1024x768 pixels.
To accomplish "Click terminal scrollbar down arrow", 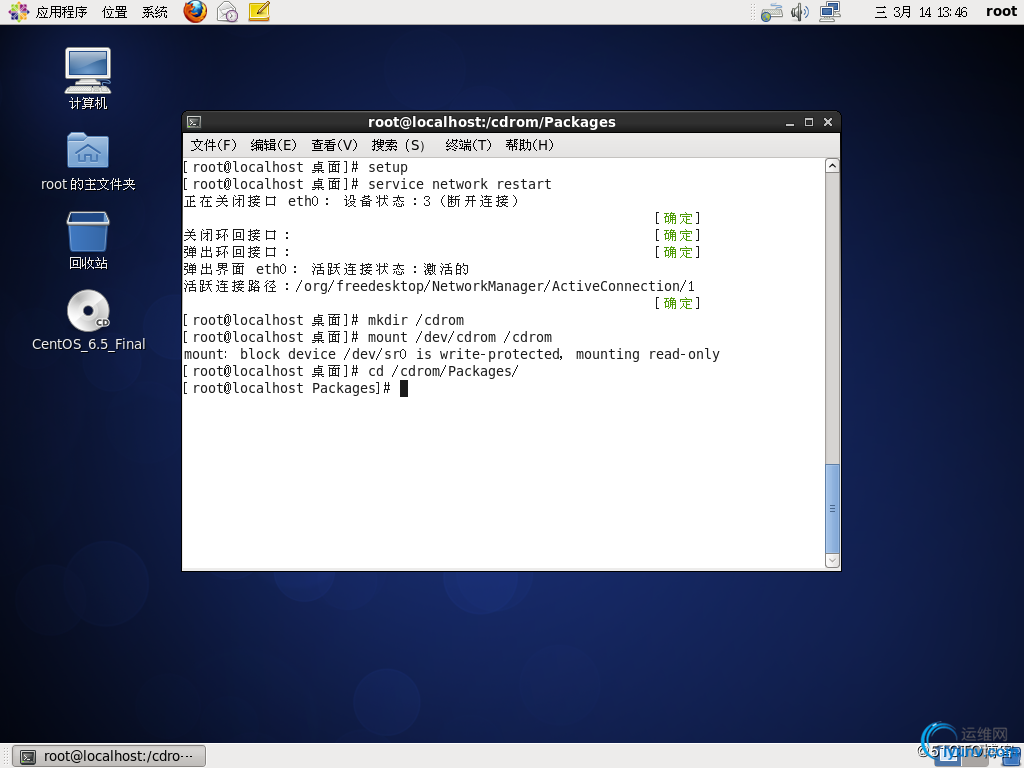I will (832, 560).
